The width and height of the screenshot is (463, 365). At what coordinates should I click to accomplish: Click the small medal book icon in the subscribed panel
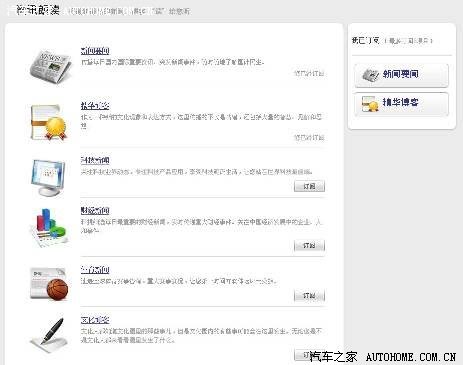pos(370,104)
